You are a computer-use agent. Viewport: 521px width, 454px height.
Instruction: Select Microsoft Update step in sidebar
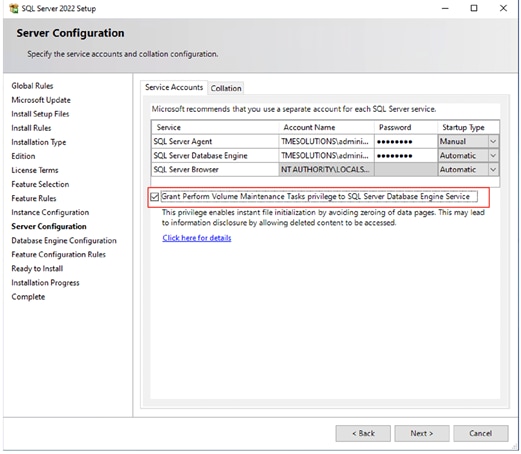[41, 100]
